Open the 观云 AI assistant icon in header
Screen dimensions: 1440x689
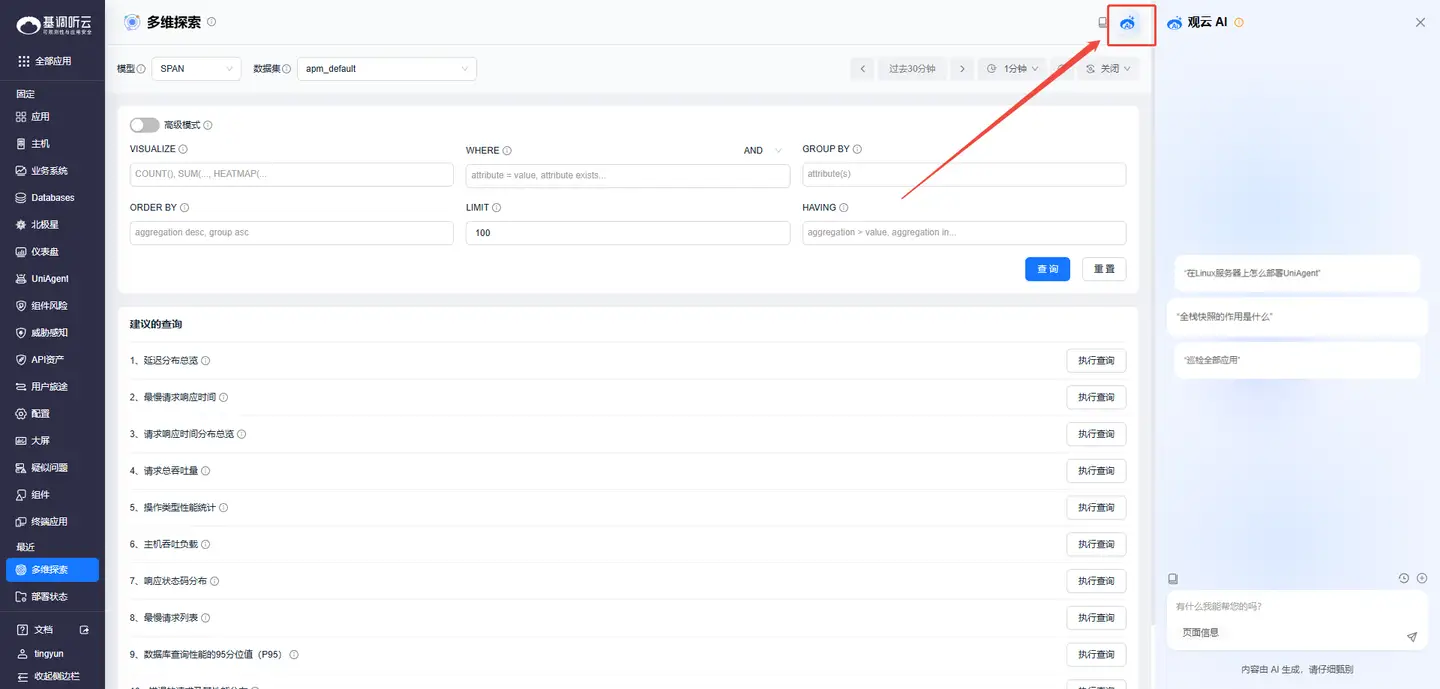click(x=1128, y=23)
